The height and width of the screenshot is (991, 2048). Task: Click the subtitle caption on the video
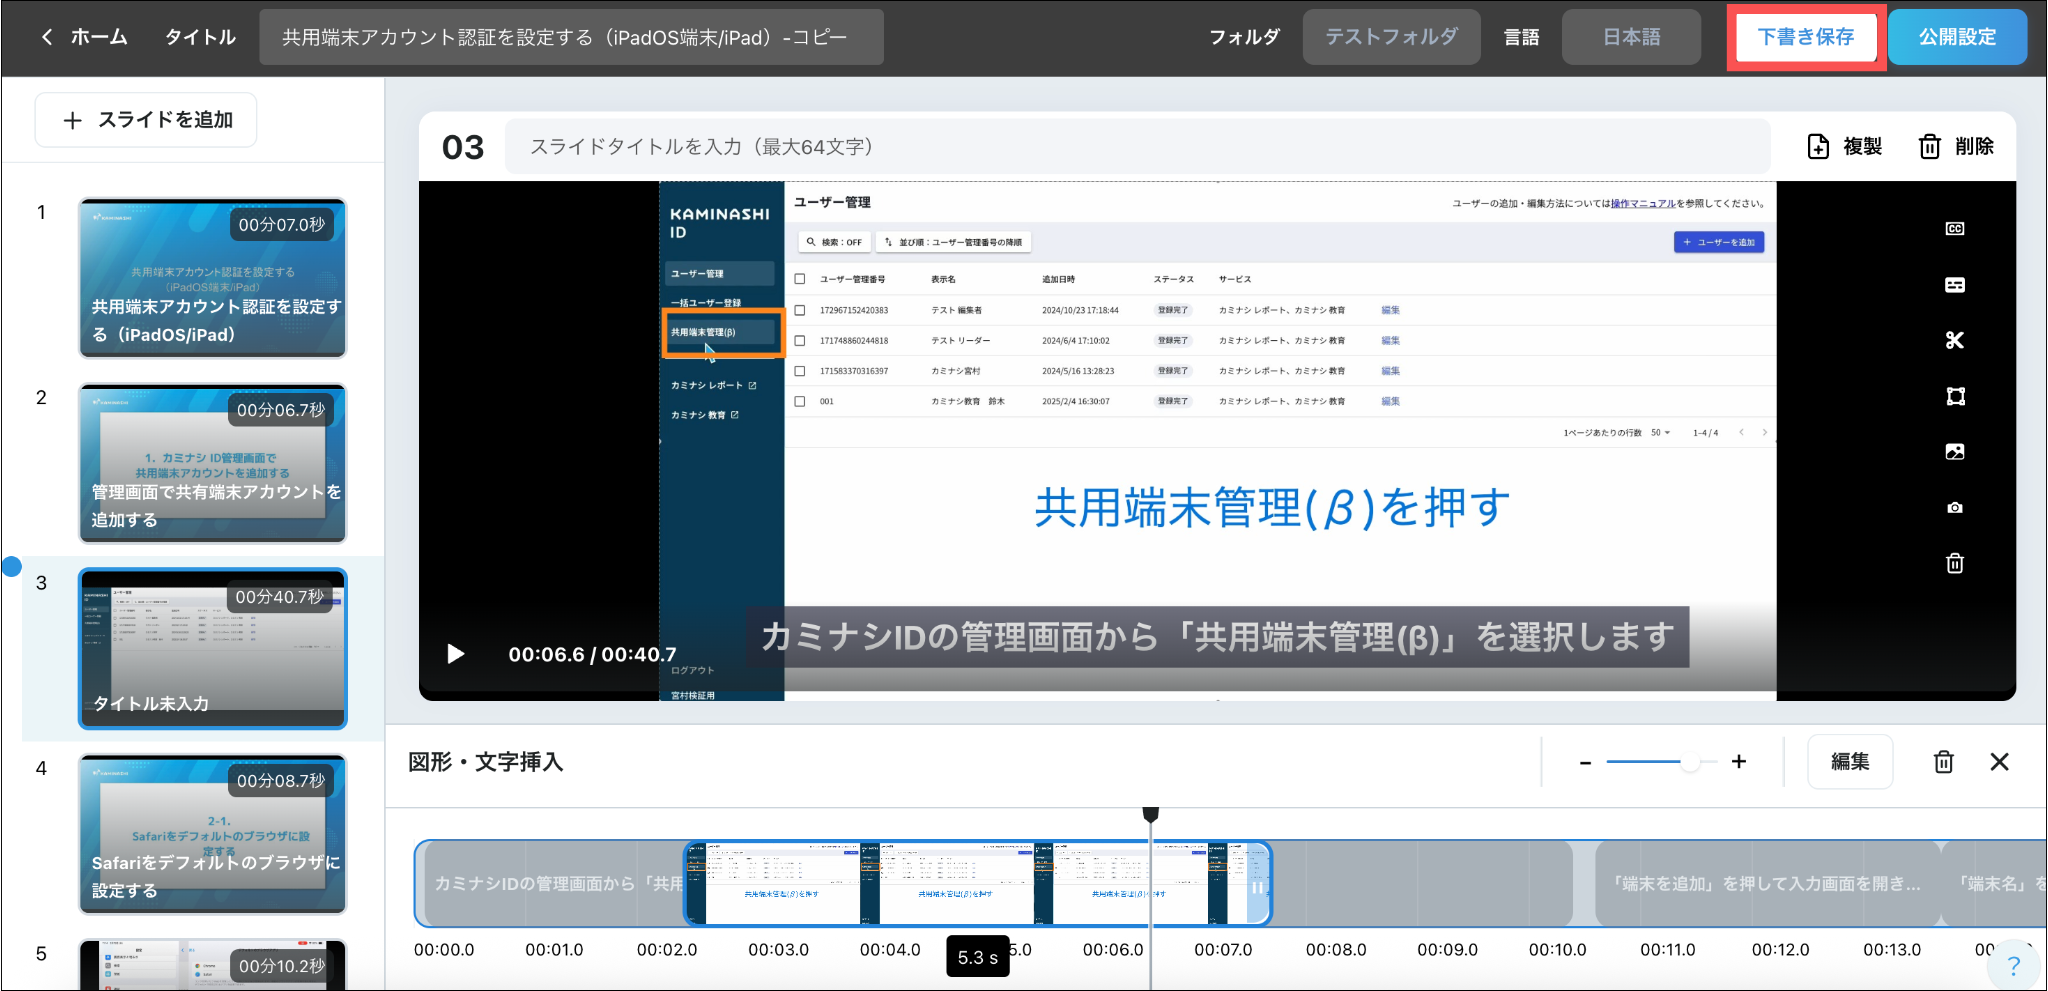point(1217,636)
